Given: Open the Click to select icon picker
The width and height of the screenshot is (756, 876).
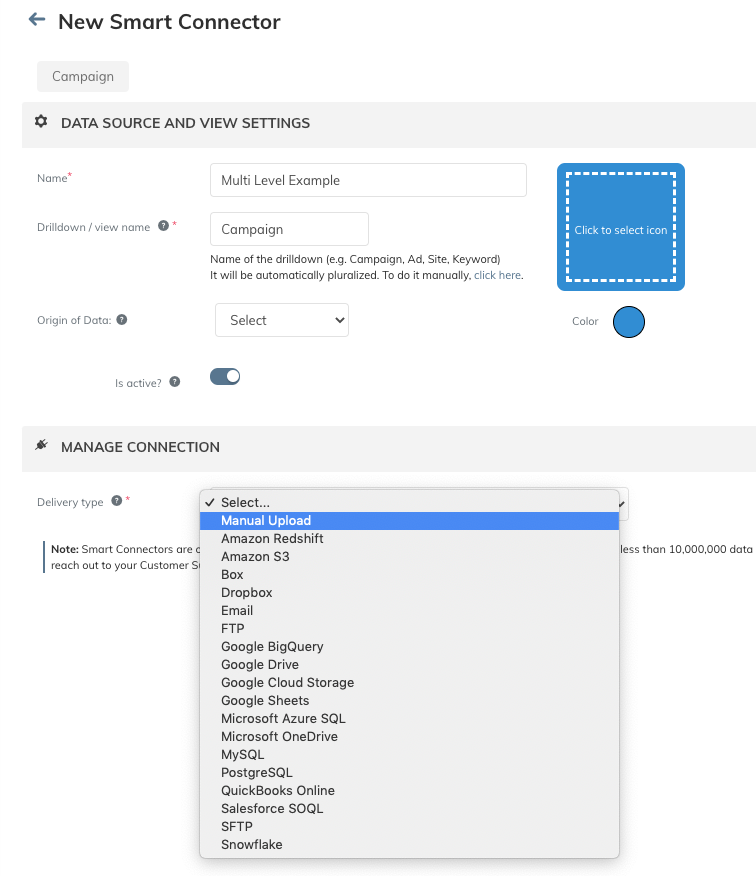Looking at the screenshot, I should tap(621, 227).
